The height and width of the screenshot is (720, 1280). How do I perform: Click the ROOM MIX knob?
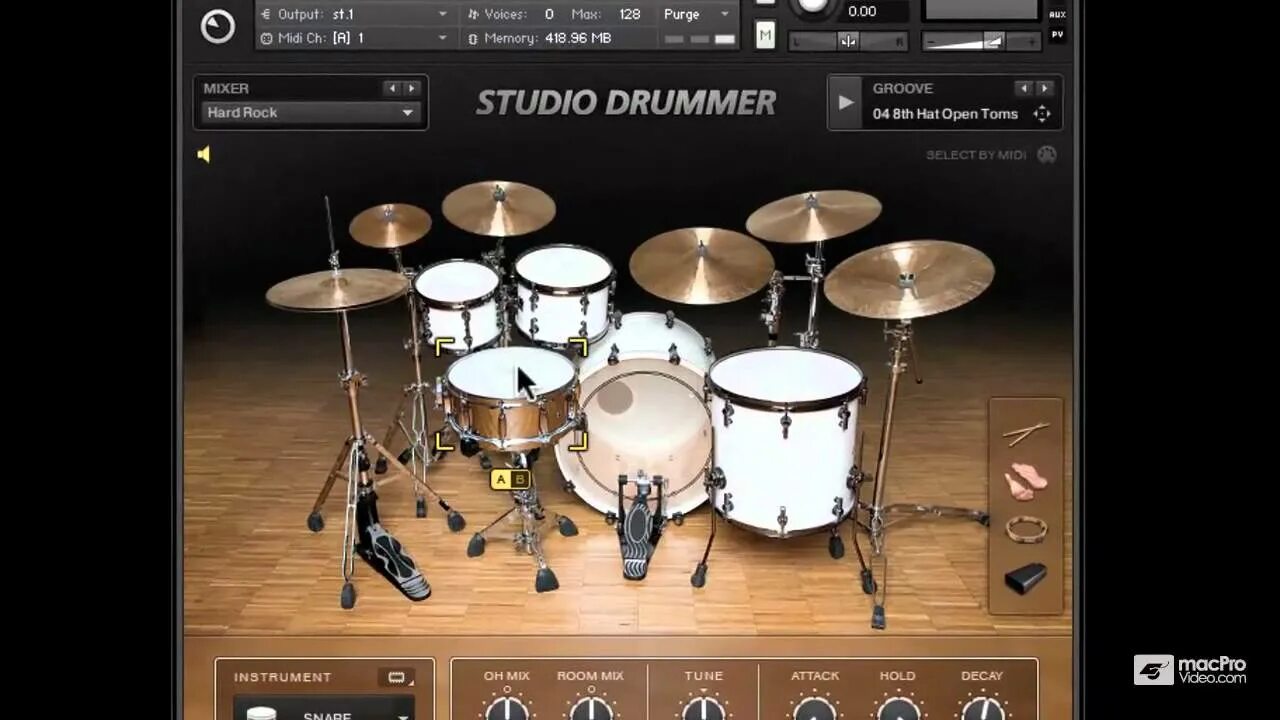point(590,708)
